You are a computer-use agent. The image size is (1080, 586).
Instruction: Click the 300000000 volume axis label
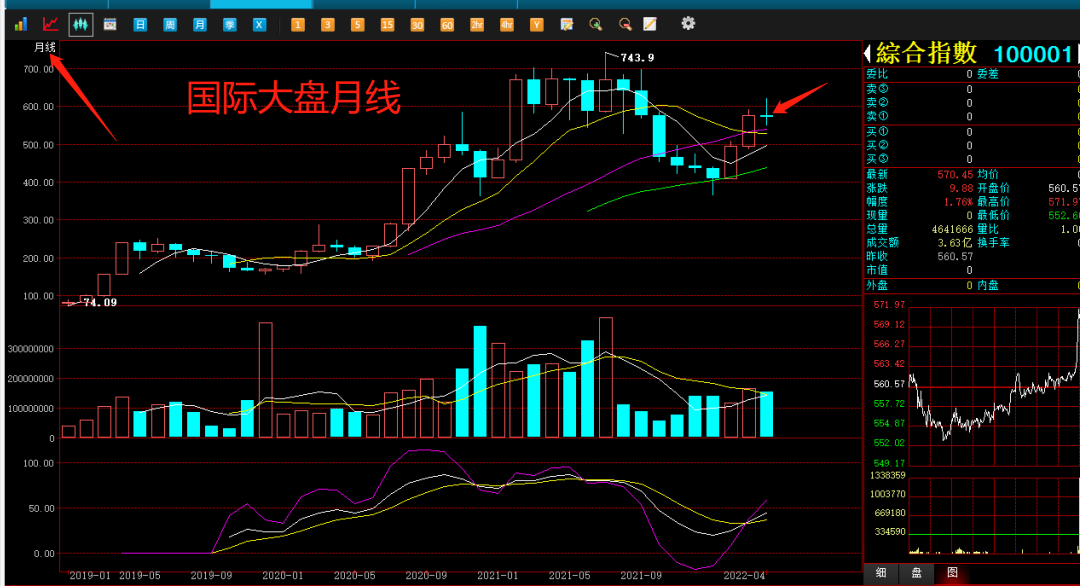tap(31, 349)
